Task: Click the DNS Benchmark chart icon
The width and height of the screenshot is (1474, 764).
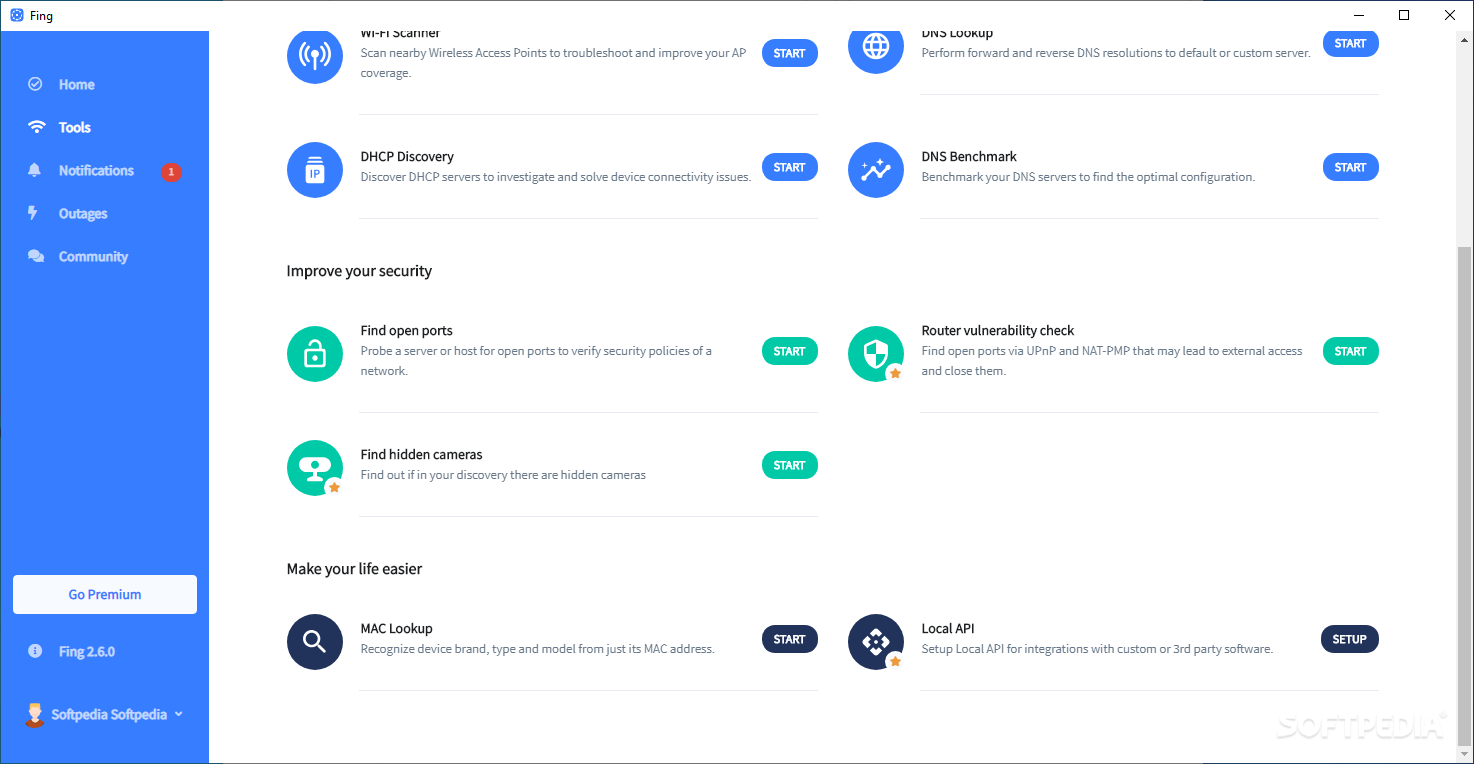Action: point(876,170)
